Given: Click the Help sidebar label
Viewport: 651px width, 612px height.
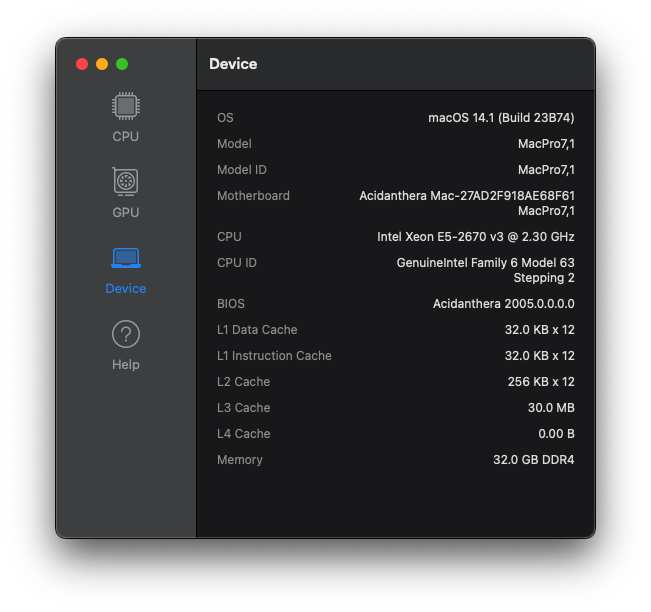Looking at the screenshot, I should click(x=126, y=365).
